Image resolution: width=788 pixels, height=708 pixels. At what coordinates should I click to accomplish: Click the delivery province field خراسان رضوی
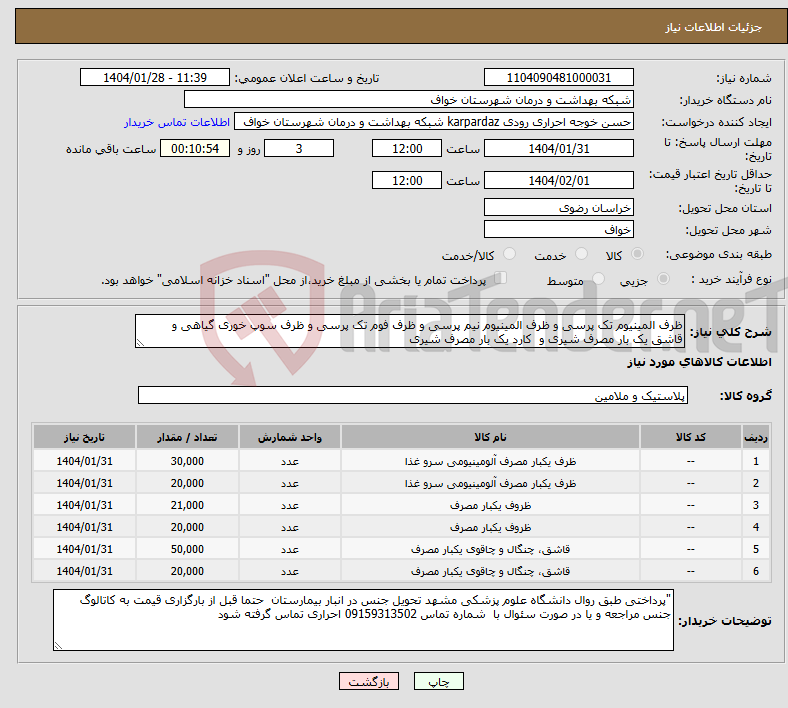(x=558, y=208)
